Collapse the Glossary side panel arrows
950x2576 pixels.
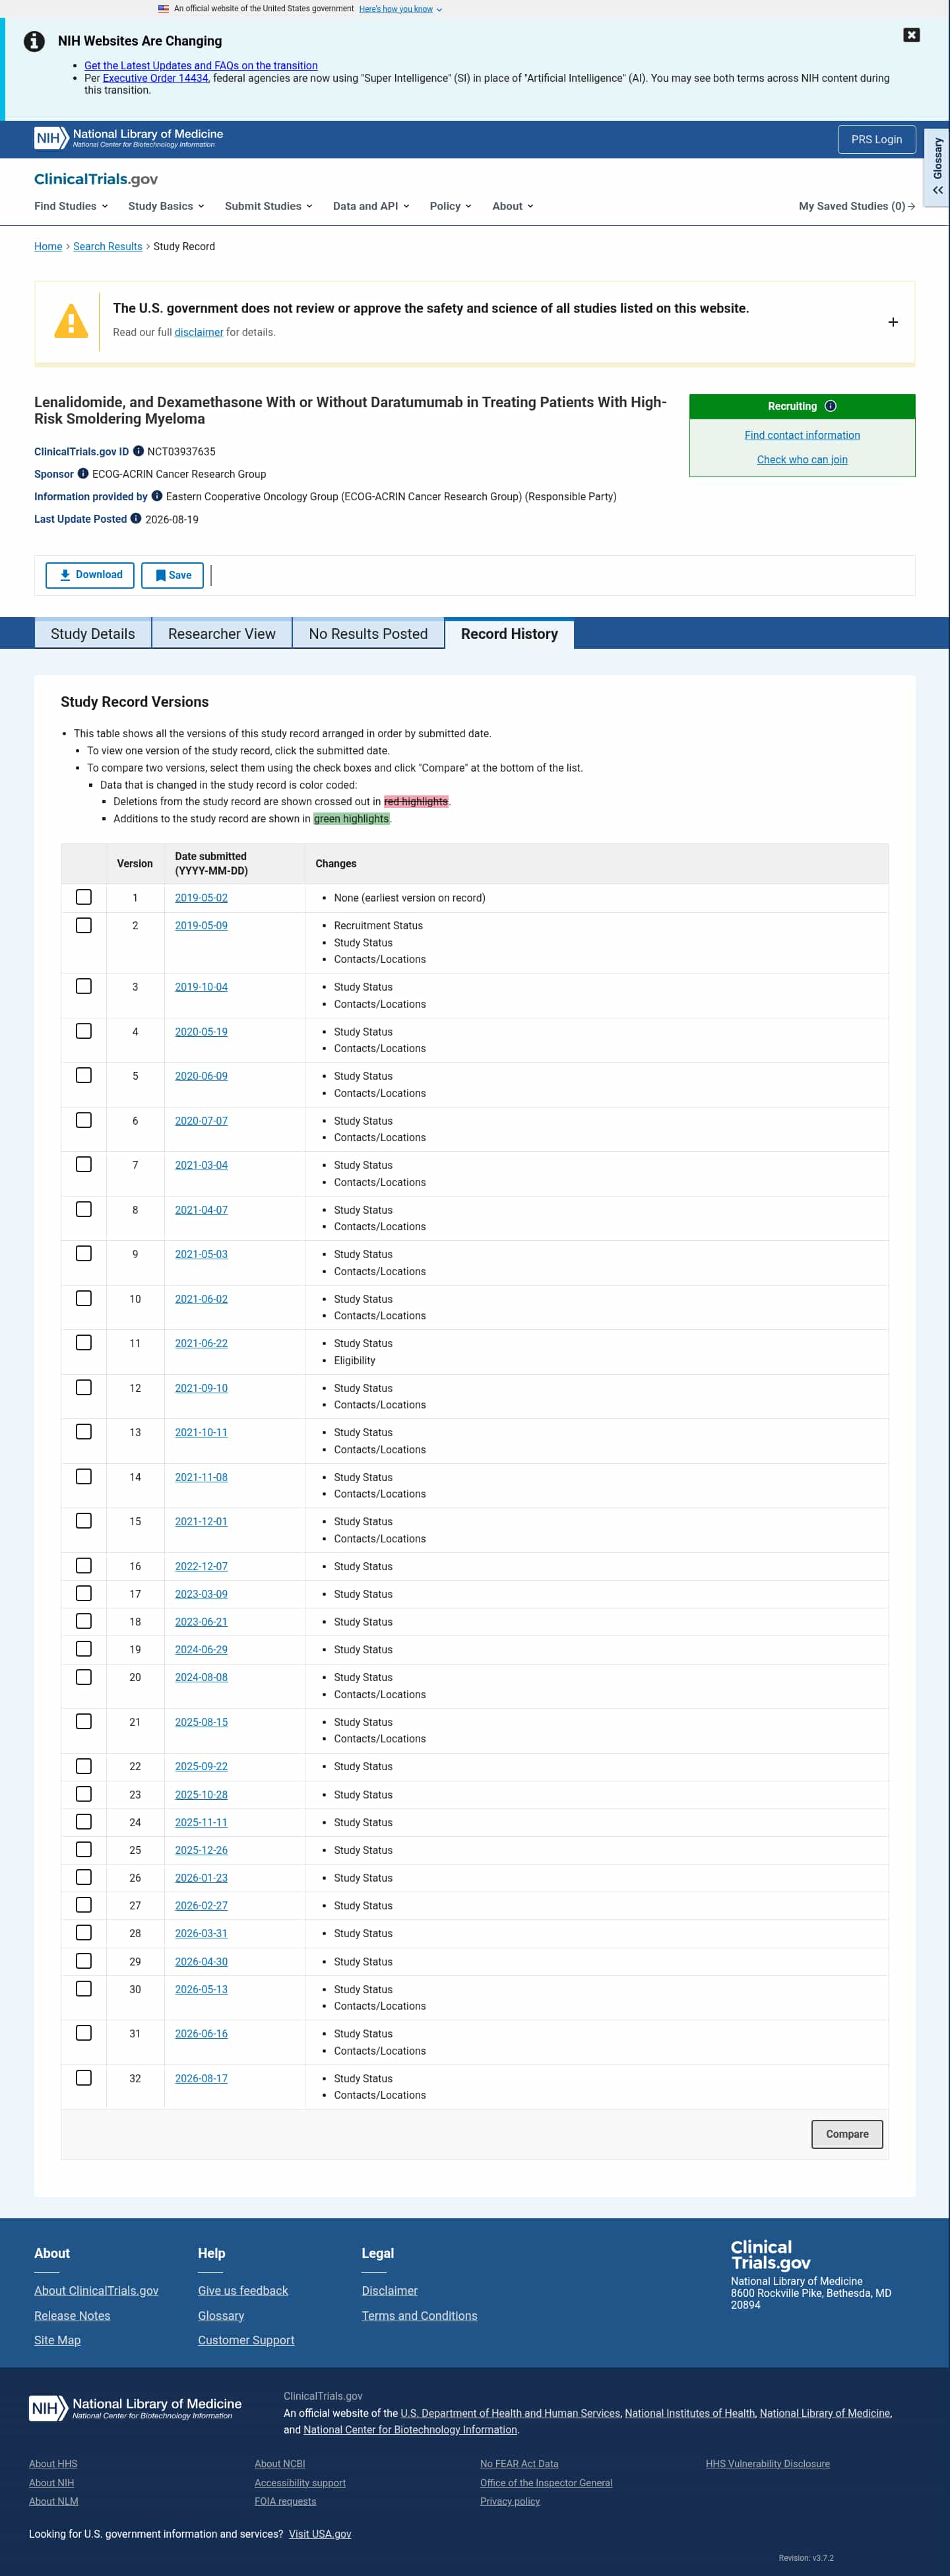(x=937, y=190)
